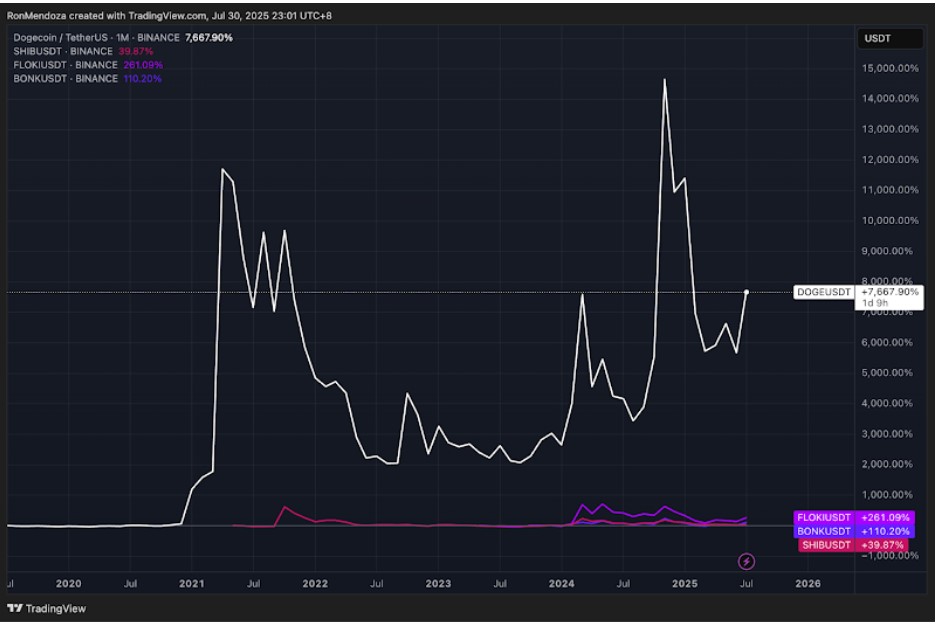
Task: Click the 2021 label on the time axis
Action: pos(192,584)
